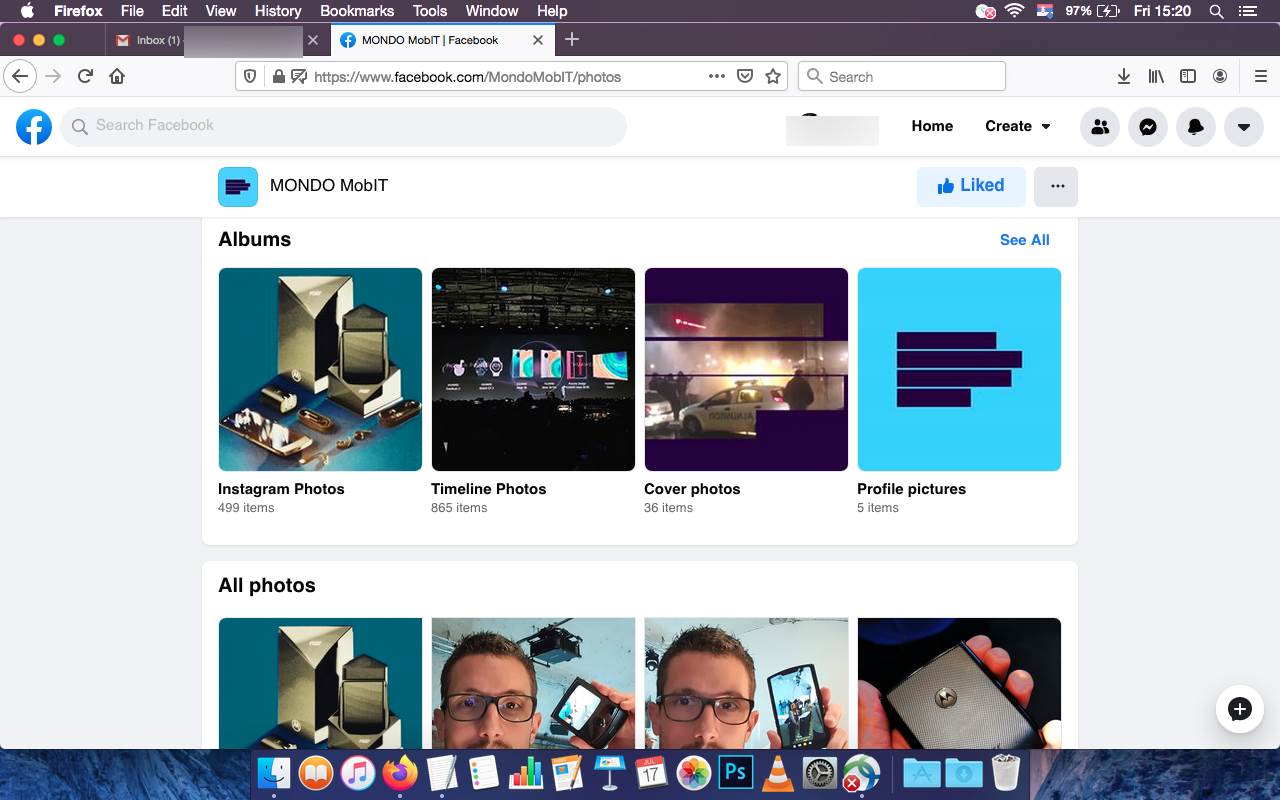1280x800 pixels.
Task: Open the Bookmarks menu
Action: 356,11
